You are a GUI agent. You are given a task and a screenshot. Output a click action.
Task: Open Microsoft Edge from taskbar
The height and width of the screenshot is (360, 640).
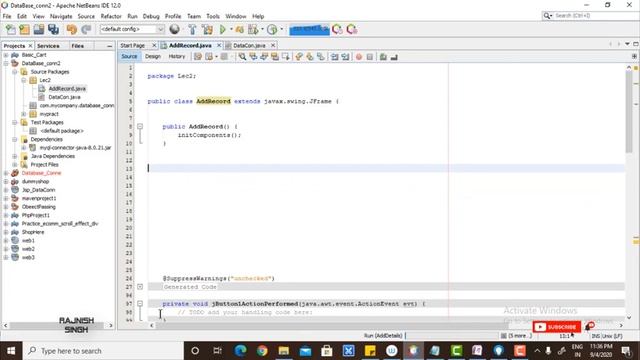click(x=240, y=351)
